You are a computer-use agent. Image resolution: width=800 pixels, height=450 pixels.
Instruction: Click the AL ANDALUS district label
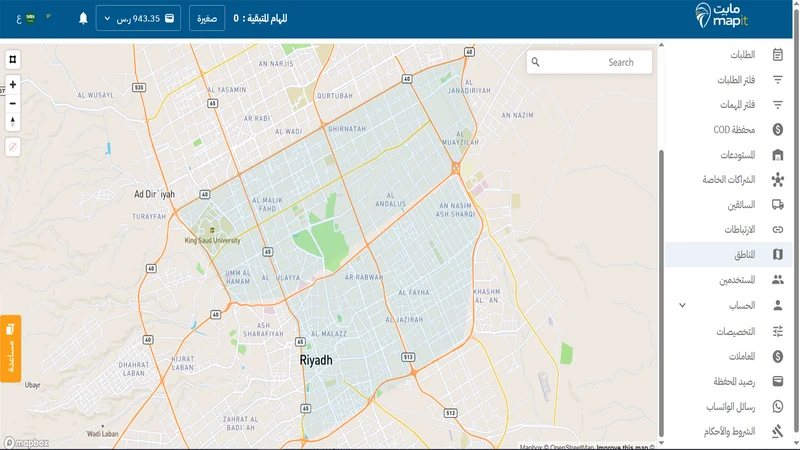point(390,199)
